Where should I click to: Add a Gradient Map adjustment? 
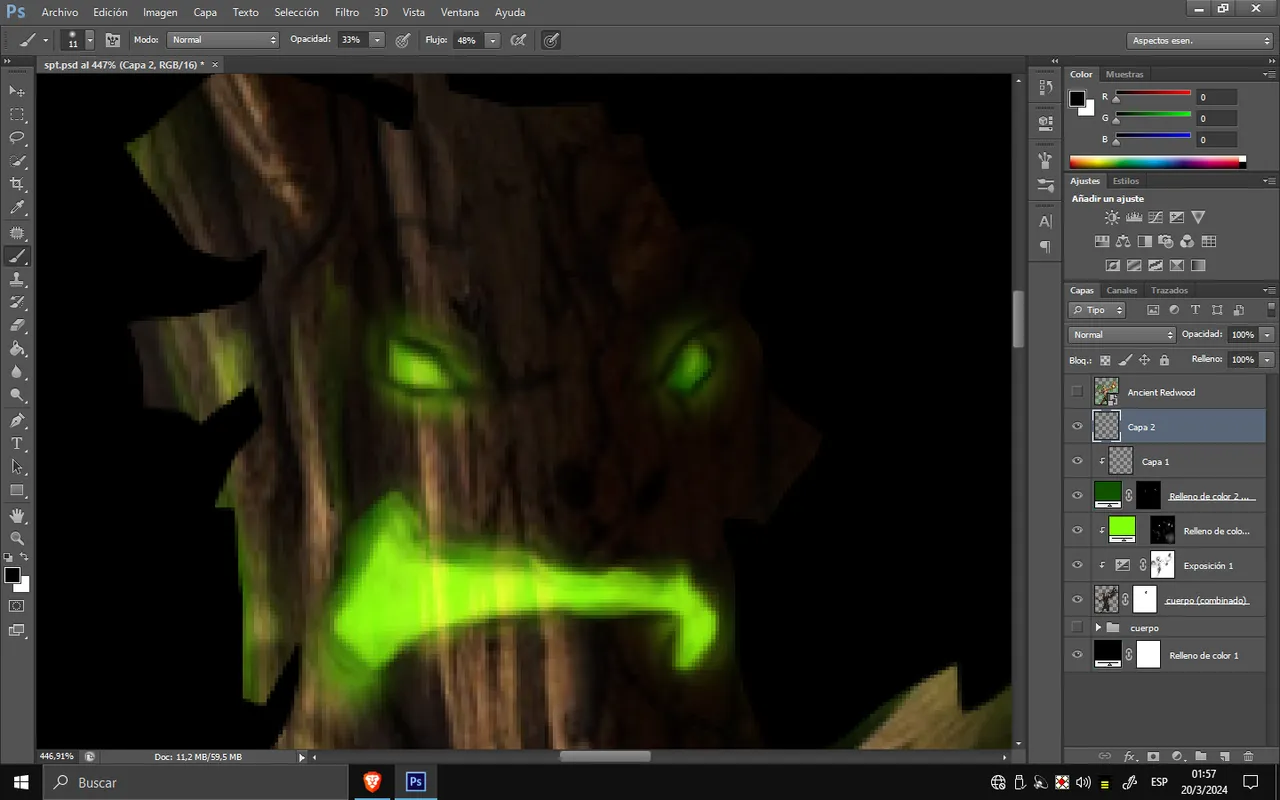(1198, 265)
